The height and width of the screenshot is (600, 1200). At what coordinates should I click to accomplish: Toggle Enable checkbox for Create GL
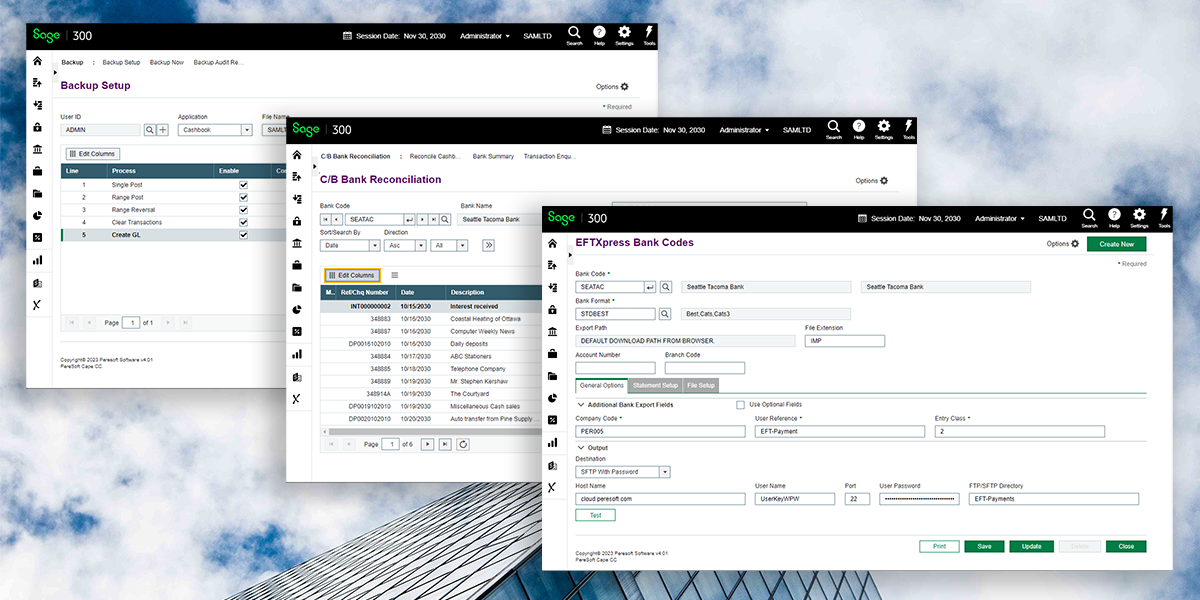[243, 235]
